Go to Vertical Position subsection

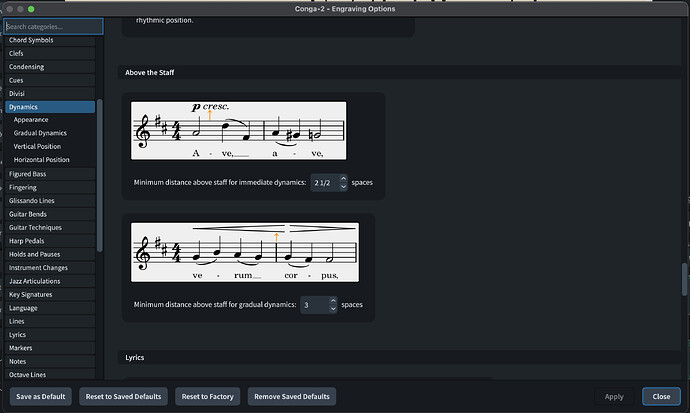click(37, 146)
